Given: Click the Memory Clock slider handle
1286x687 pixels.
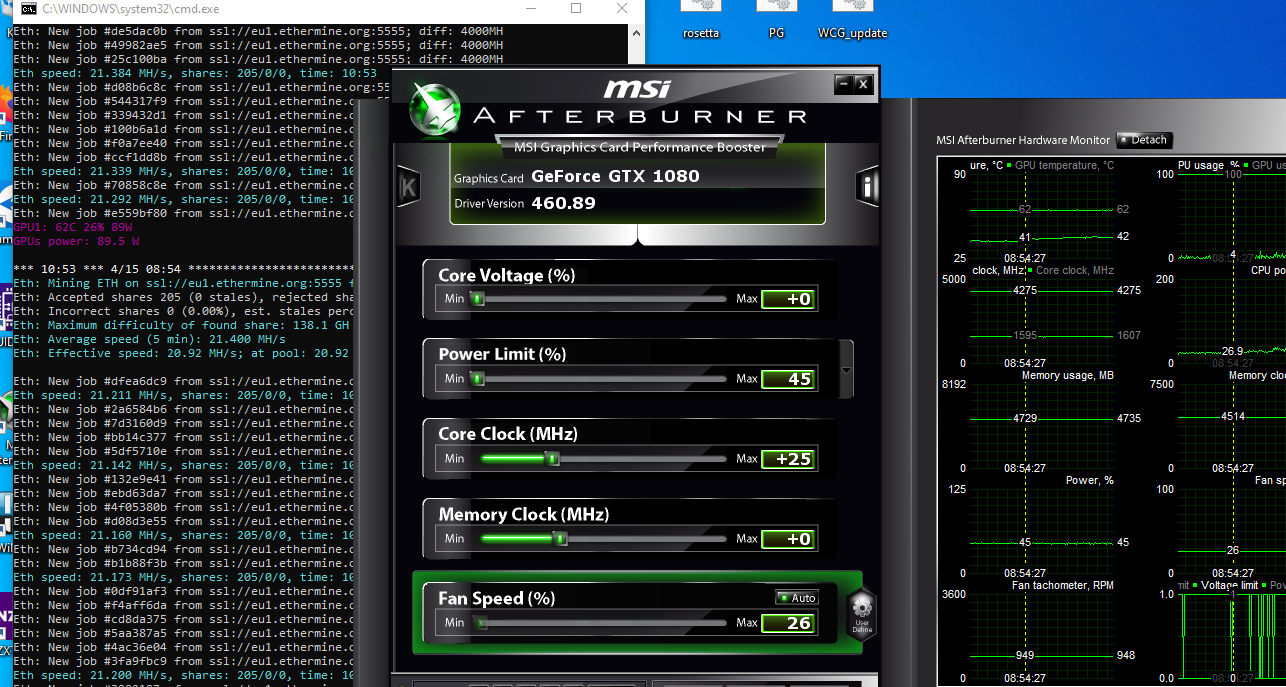Looking at the screenshot, I should (x=561, y=539).
